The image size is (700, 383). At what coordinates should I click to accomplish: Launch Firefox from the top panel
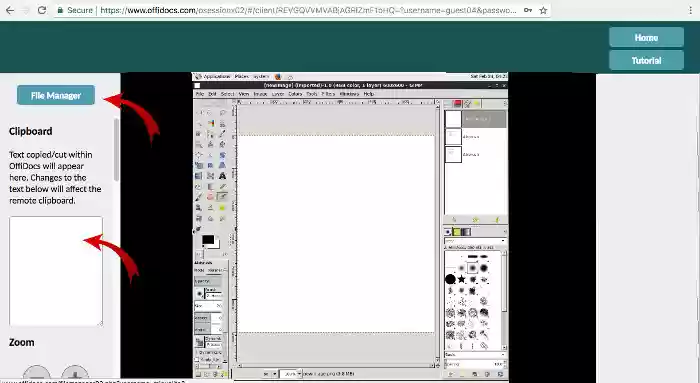(278, 76)
